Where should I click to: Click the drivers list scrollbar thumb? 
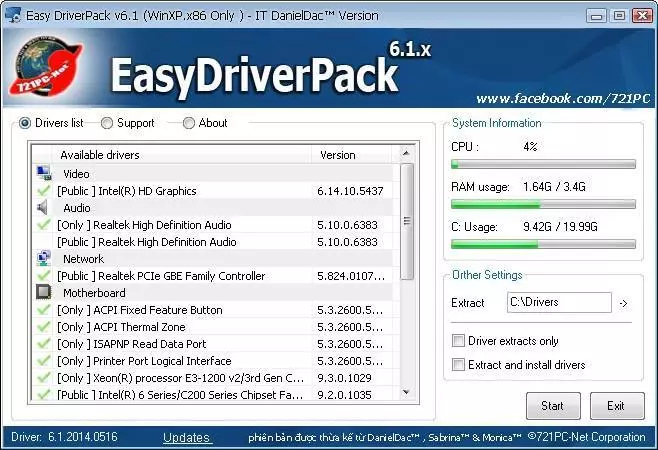[x=407, y=221]
